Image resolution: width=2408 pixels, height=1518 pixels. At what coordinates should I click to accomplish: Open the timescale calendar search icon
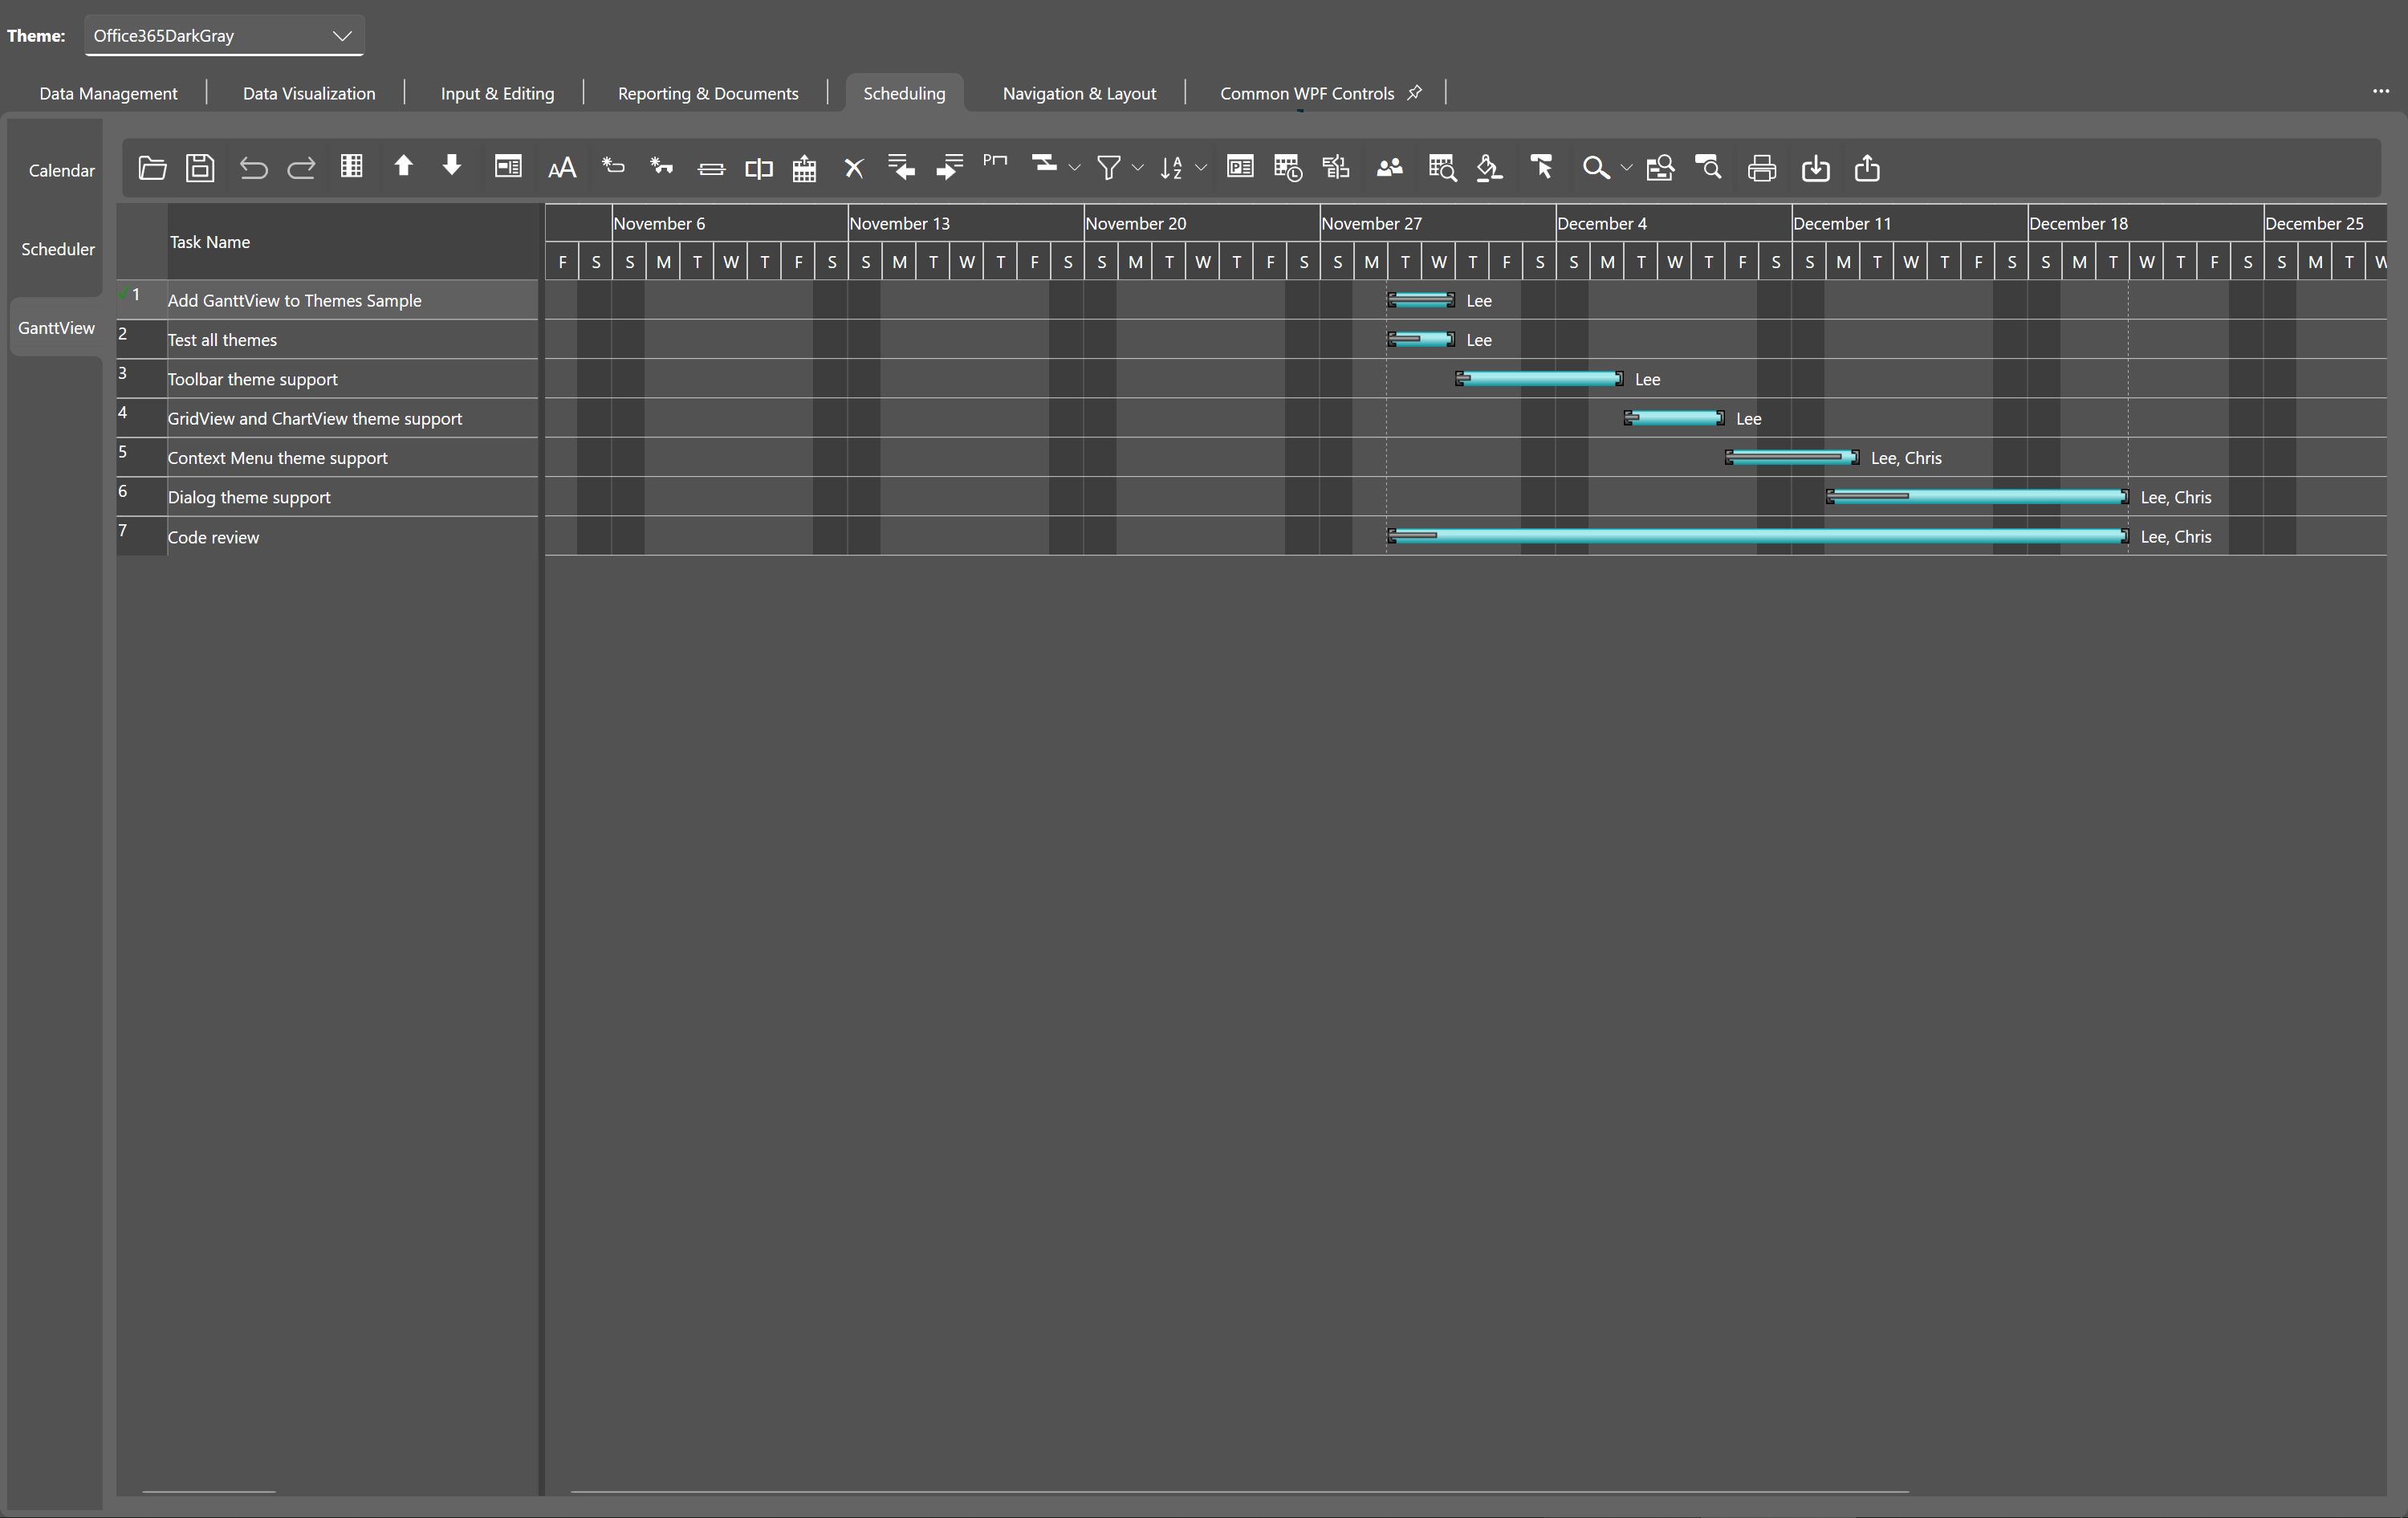tap(1442, 168)
